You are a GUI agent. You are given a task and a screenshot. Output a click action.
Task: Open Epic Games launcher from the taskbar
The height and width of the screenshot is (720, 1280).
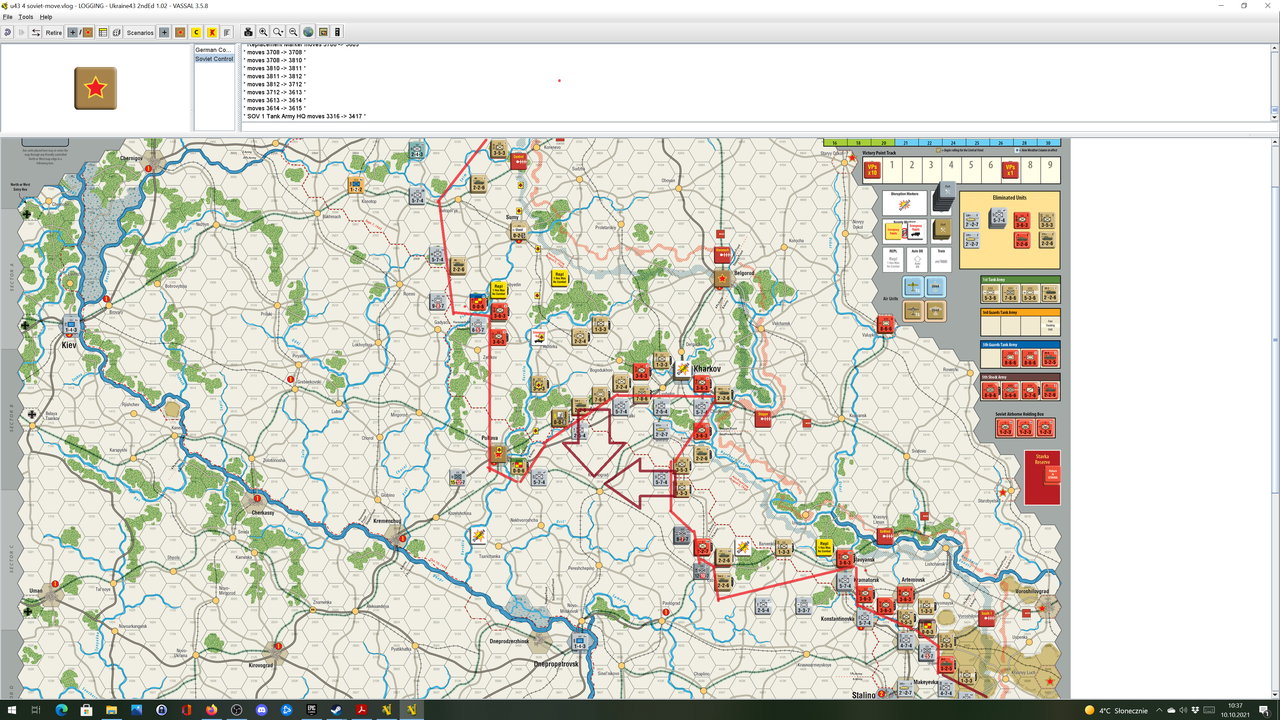(x=311, y=710)
